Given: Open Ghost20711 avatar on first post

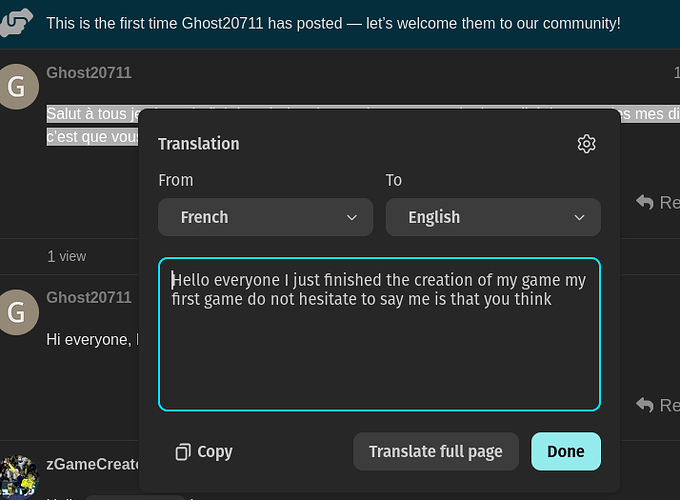Looking at the screenshot, I should [17, 87].
